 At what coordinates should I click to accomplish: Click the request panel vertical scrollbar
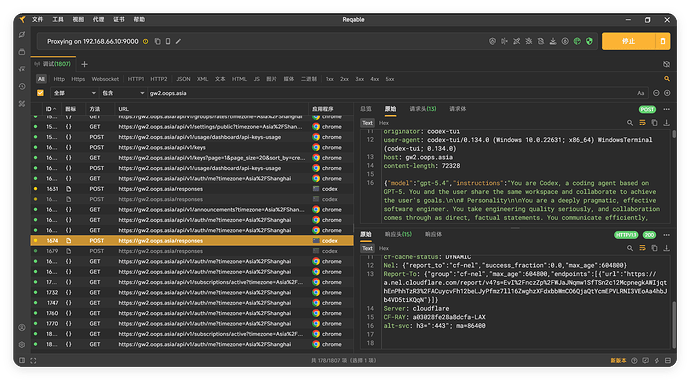(x=674, y=134)
